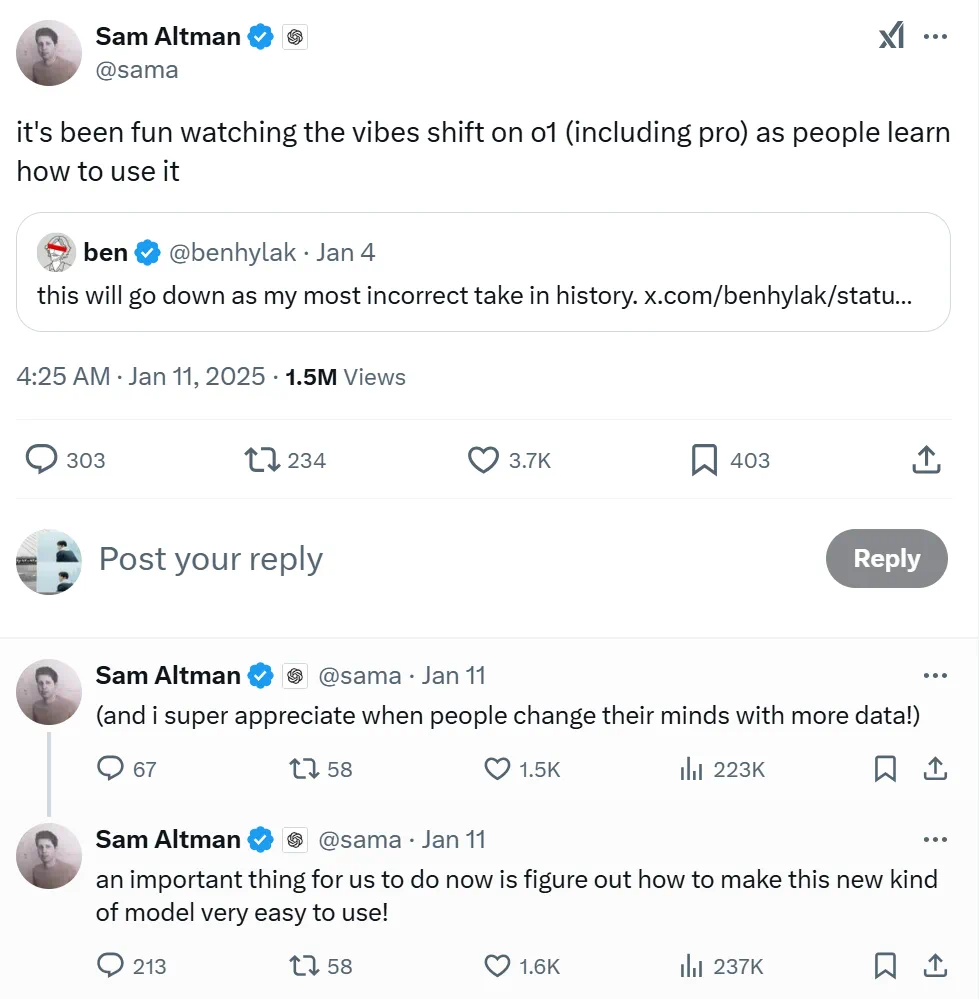Share the main post via share icon
979x999 pixels.
coord(926,460)
